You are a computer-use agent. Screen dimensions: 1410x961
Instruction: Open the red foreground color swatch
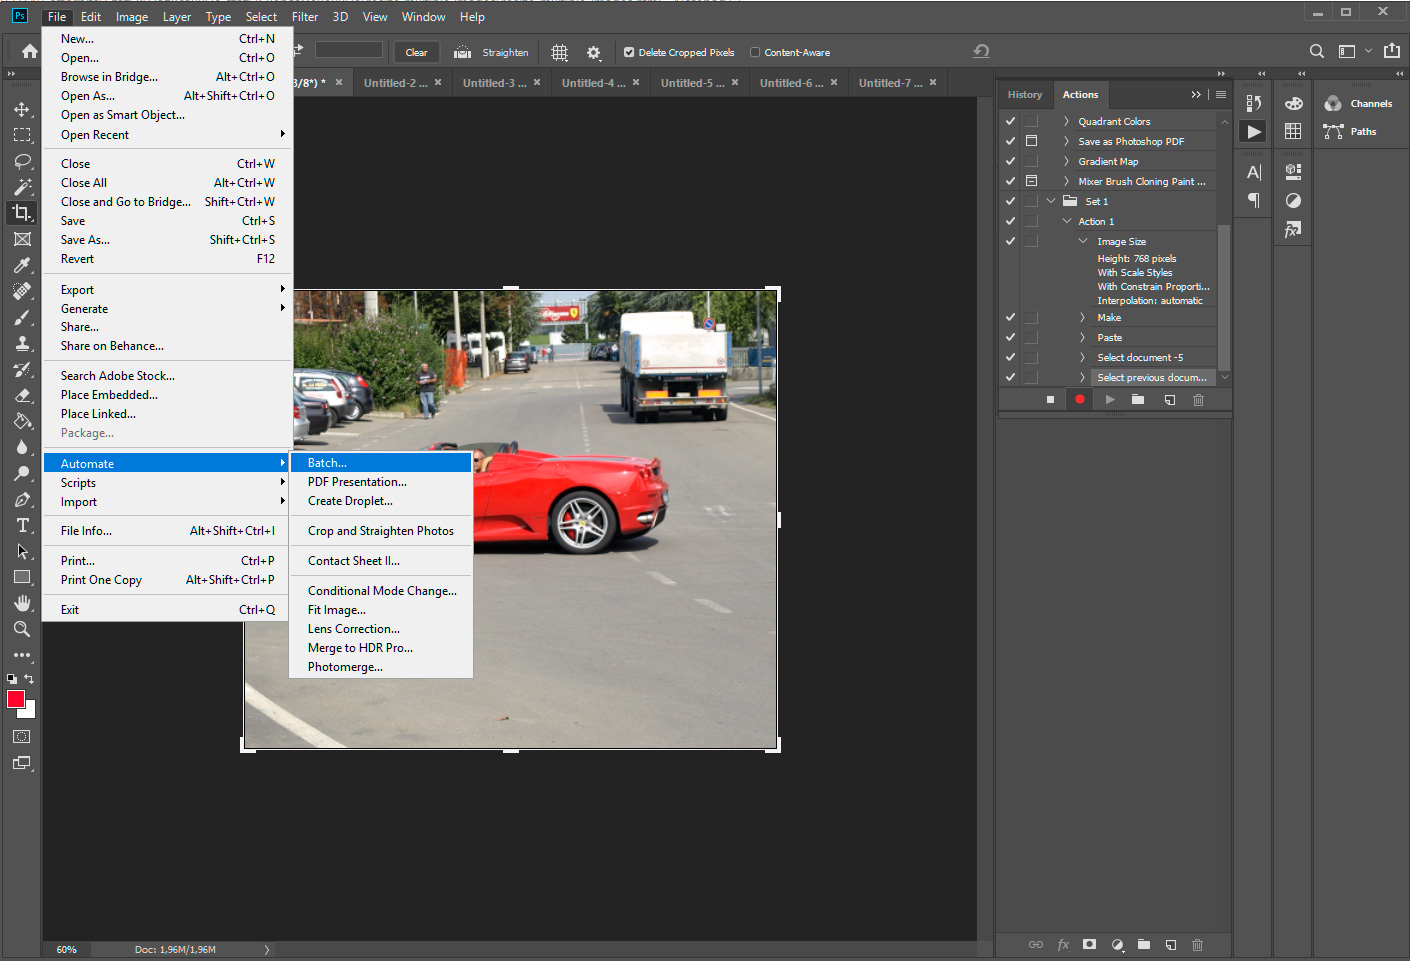tap(14, 700)
